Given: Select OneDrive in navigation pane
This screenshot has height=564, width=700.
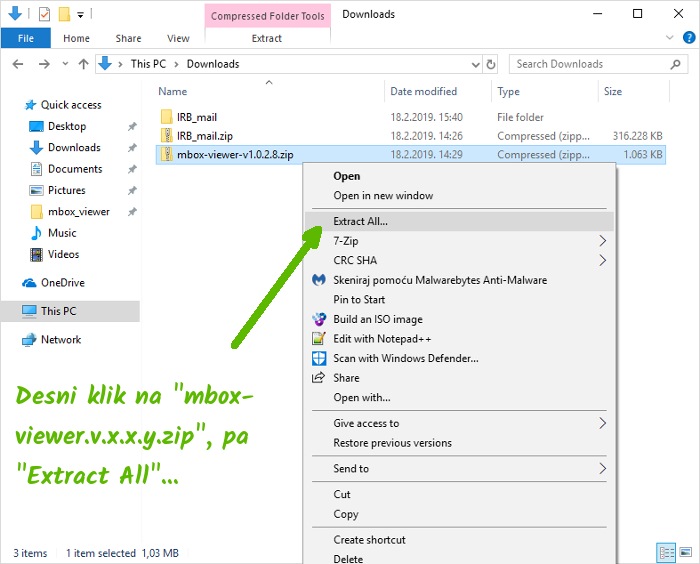Looking at the screenshot, I should (x=62, y=283).
